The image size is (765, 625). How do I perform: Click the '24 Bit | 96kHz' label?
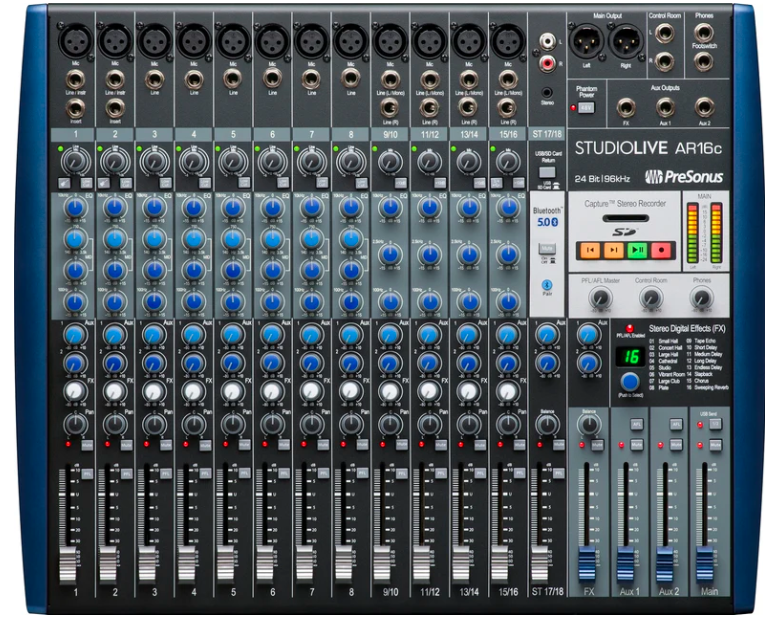pyautogui.click(x=602, y=179)
